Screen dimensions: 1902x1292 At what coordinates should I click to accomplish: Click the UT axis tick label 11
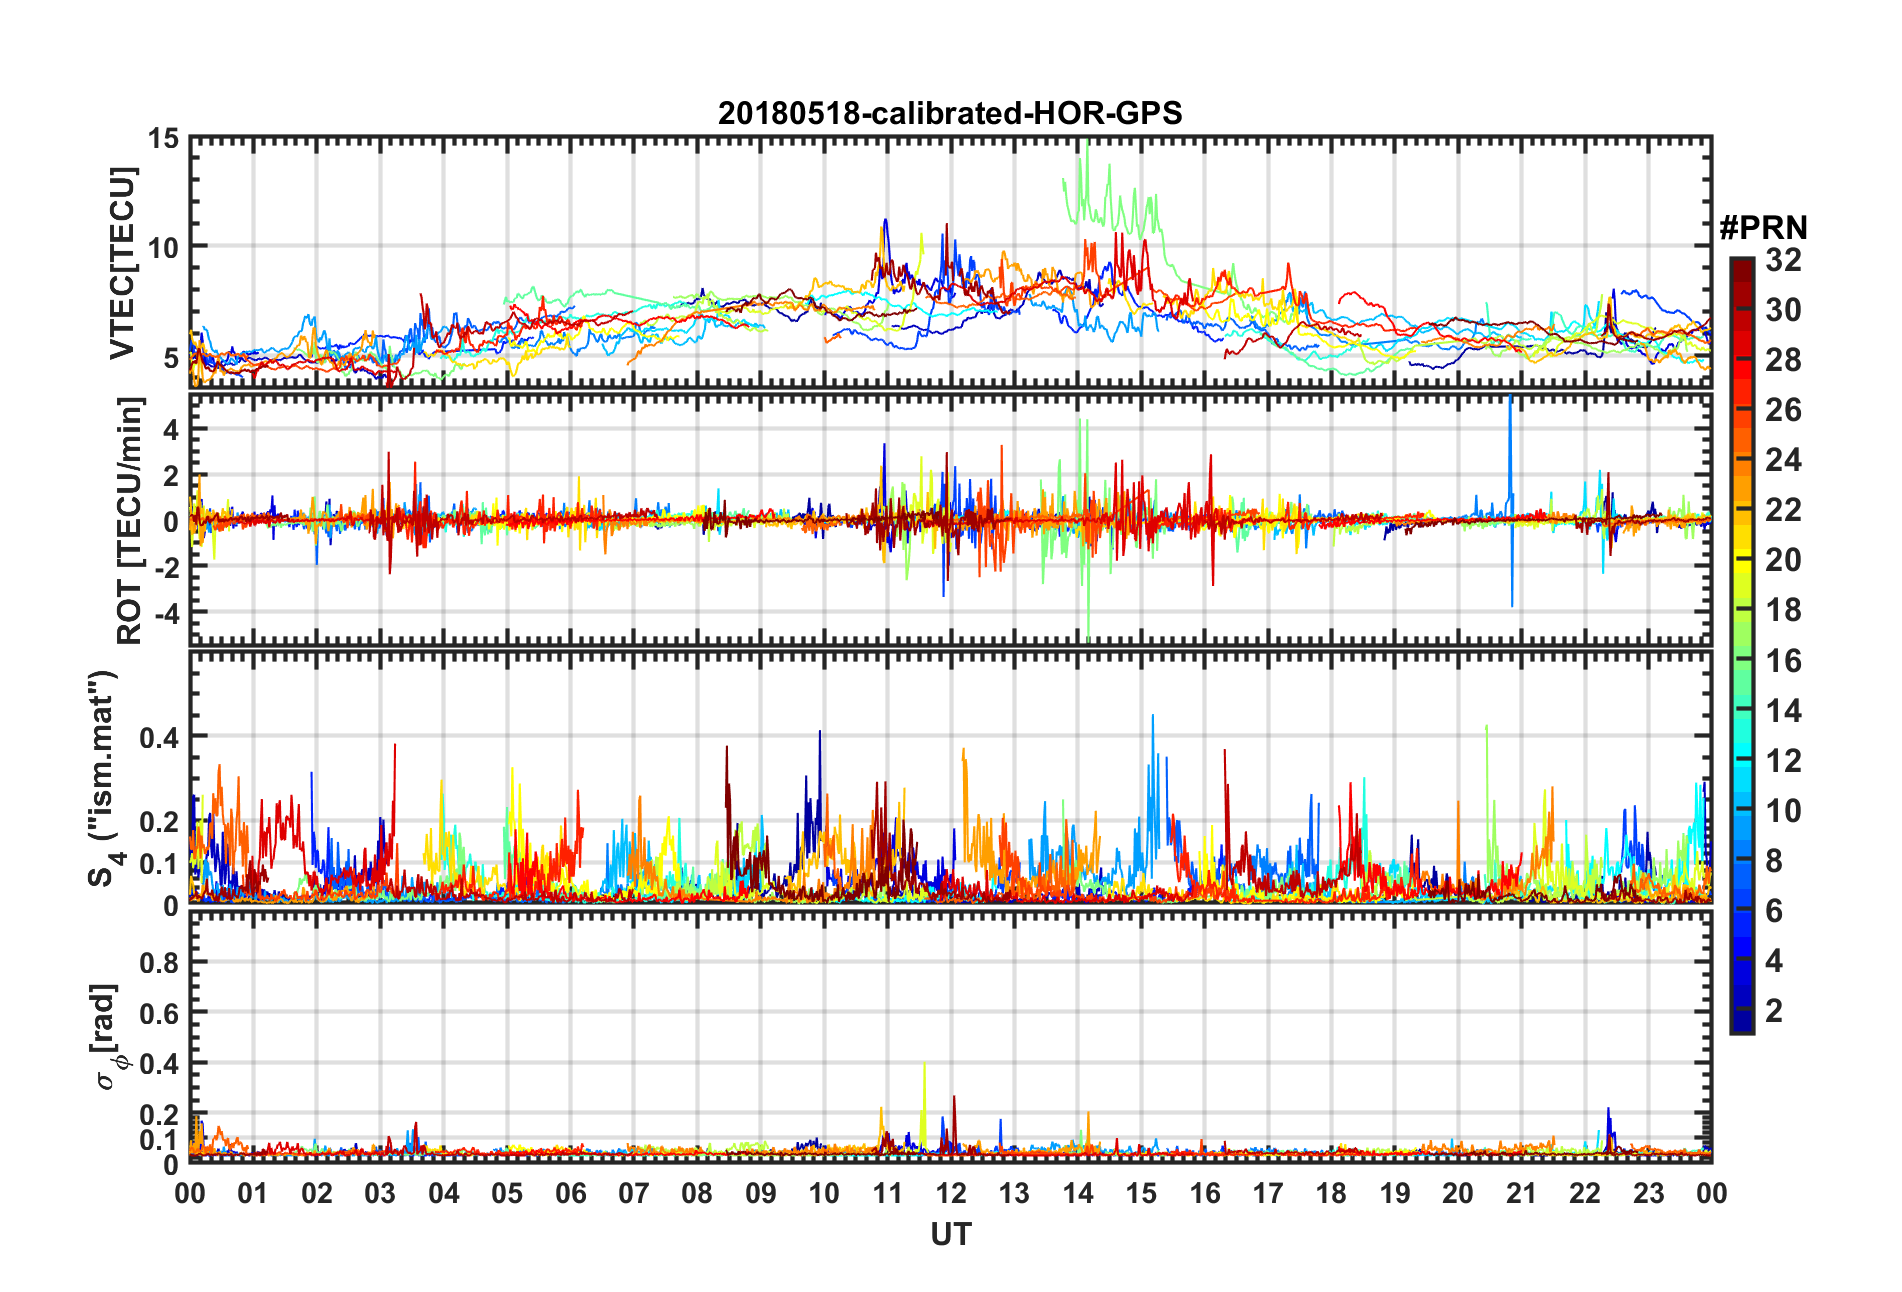click(888, 1193)
